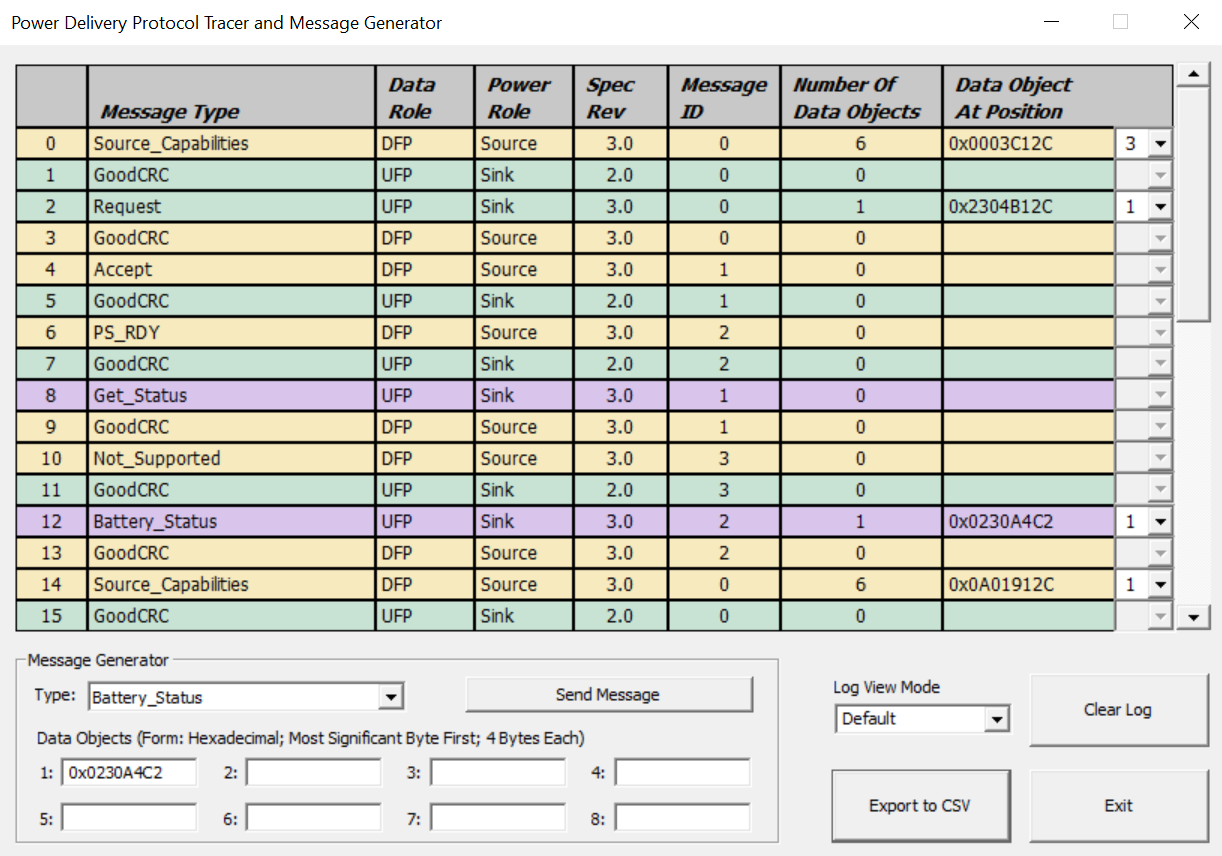
Task: Click Spec Rev 2.0 in row 1
Action: (x=620, y=175)
